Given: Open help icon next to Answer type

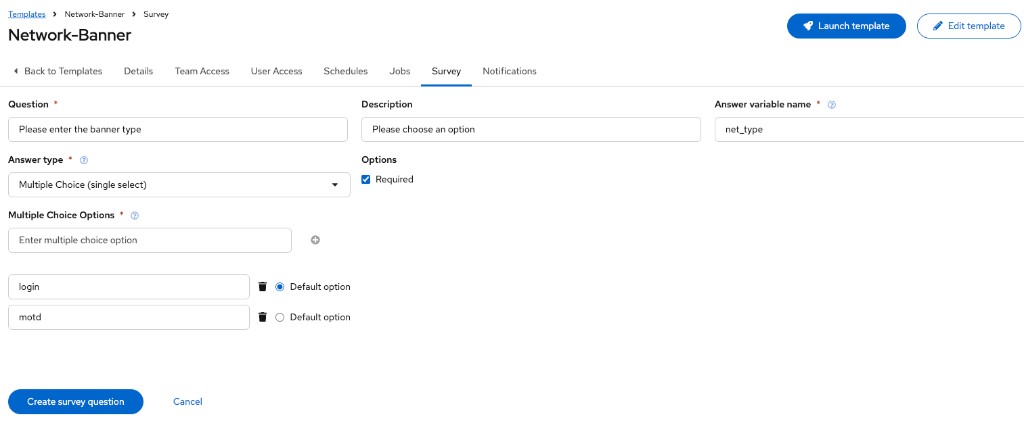Looking at the screenshot, I should tap(84, 160).
